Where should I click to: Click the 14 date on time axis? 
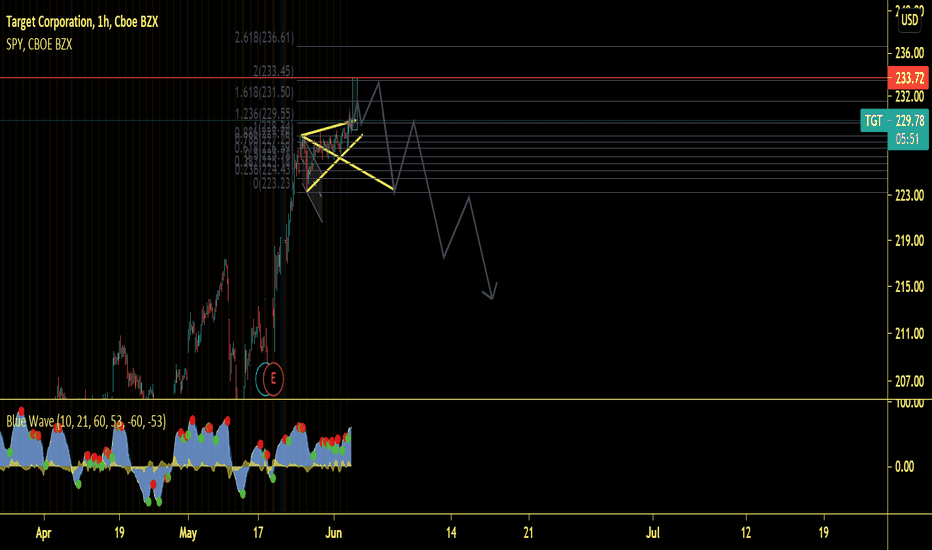click(x=451, y=533)
